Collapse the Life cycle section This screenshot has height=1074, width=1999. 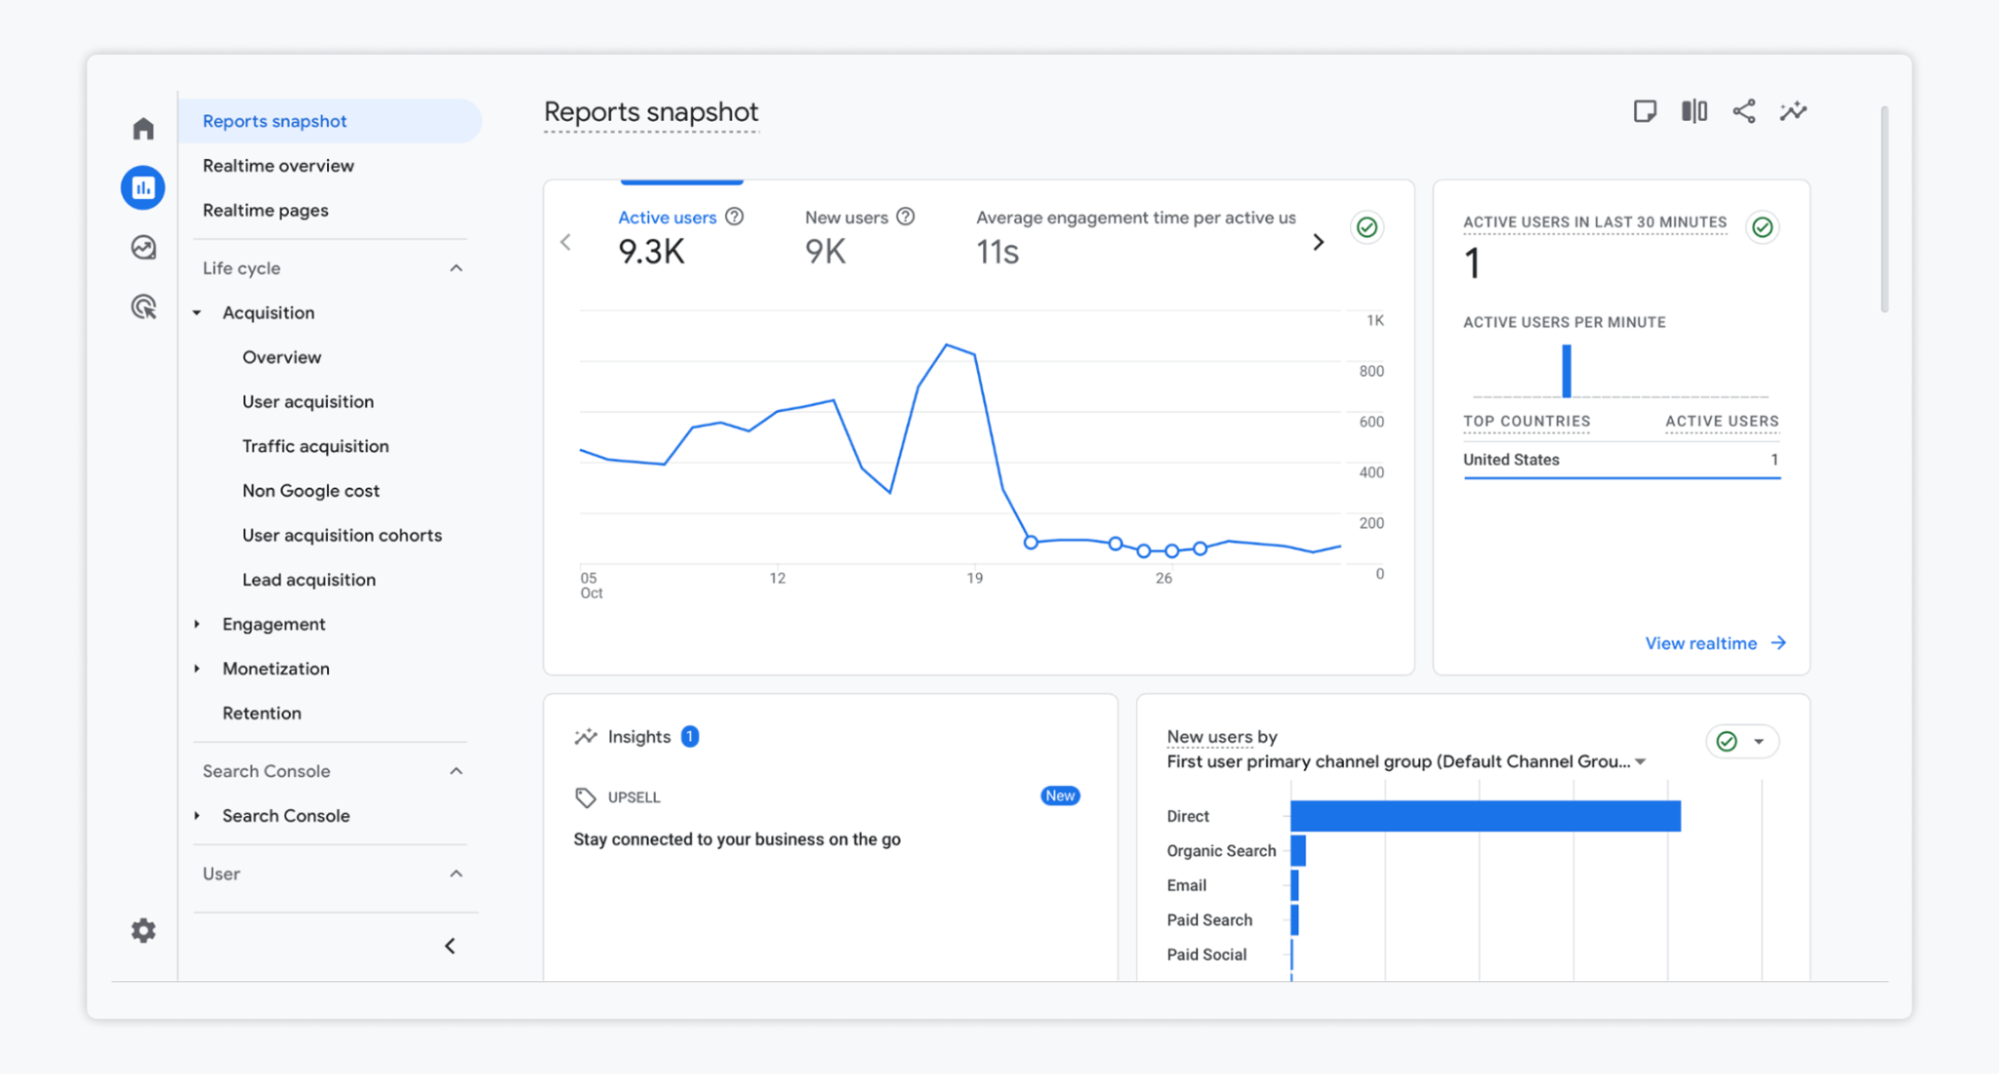tap(456, 268)
